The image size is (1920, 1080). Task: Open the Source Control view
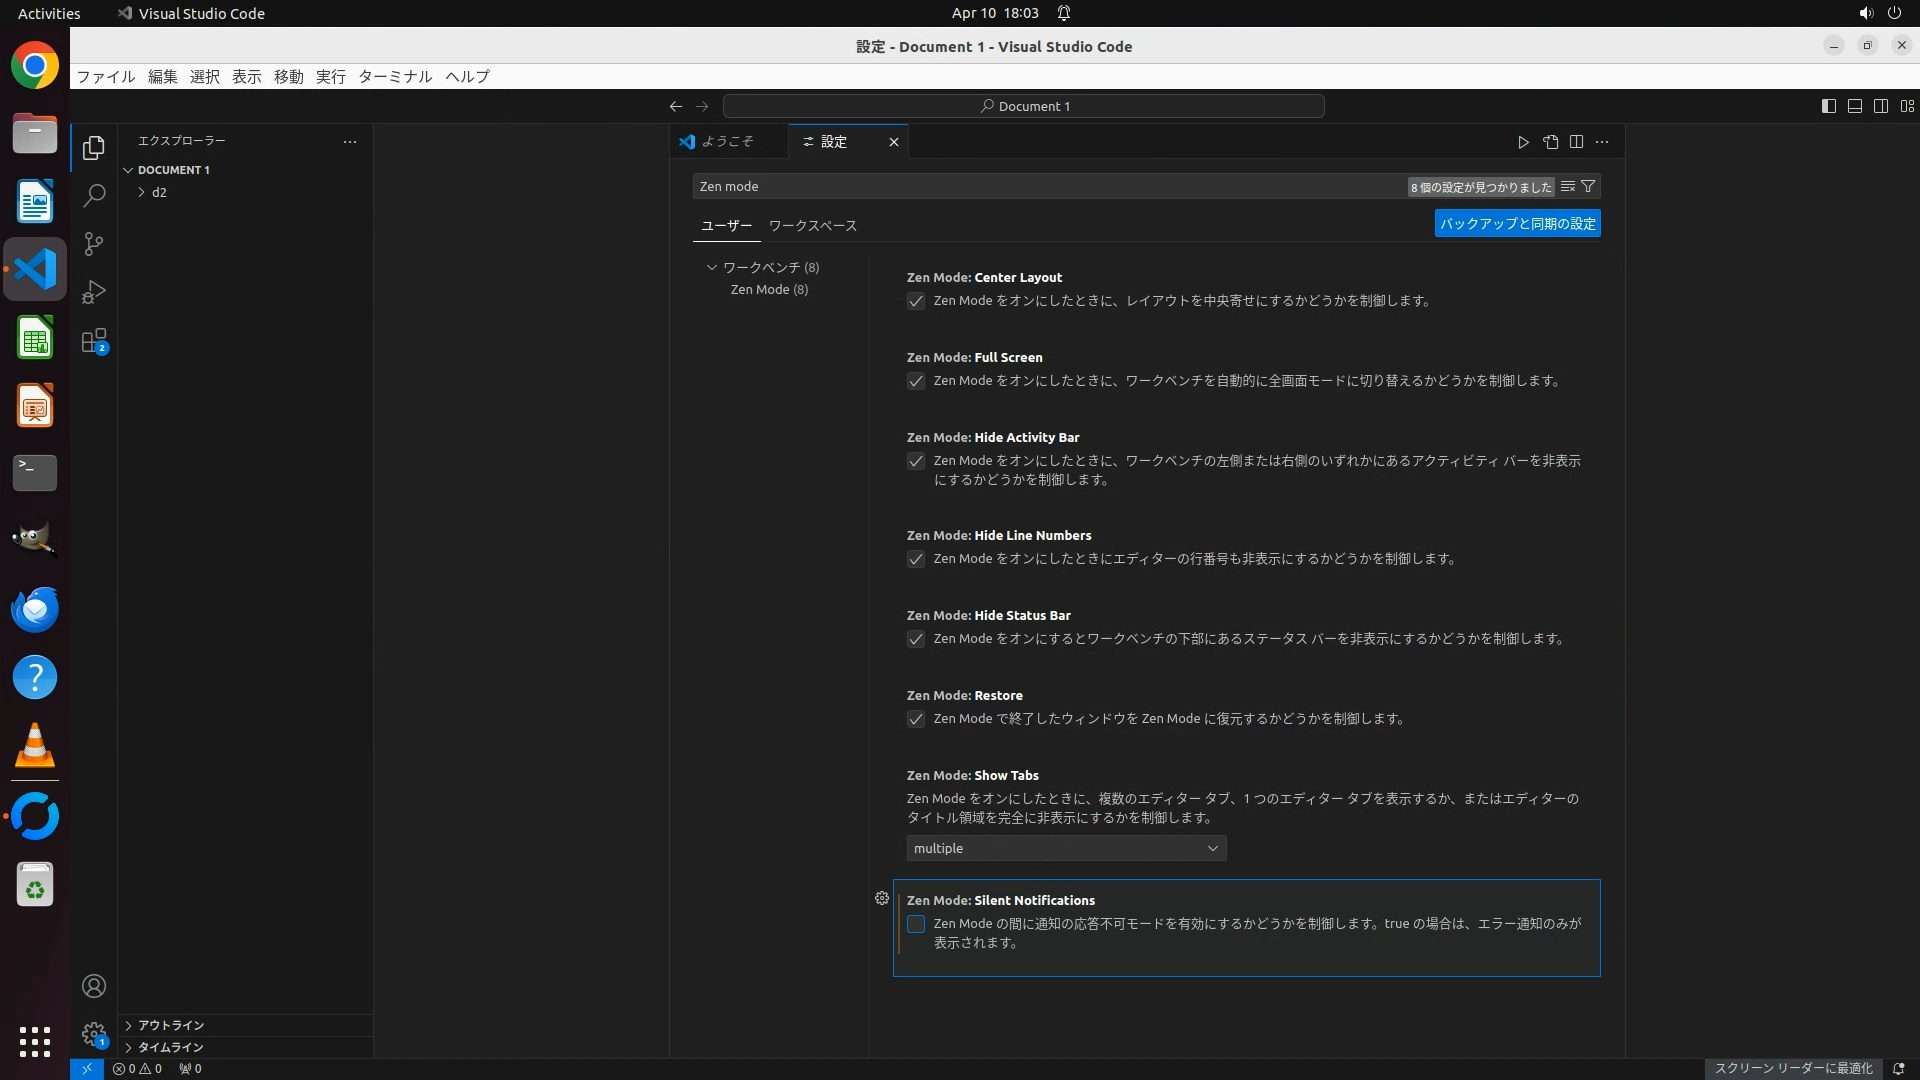[x=94, y=244]
